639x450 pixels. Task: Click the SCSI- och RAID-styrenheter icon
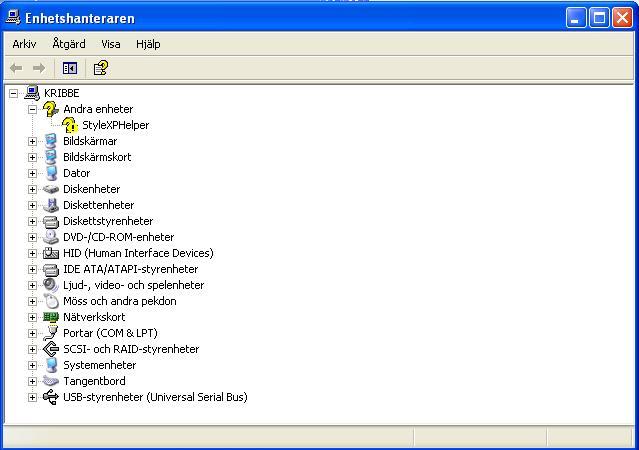click(x=51, y=349)
